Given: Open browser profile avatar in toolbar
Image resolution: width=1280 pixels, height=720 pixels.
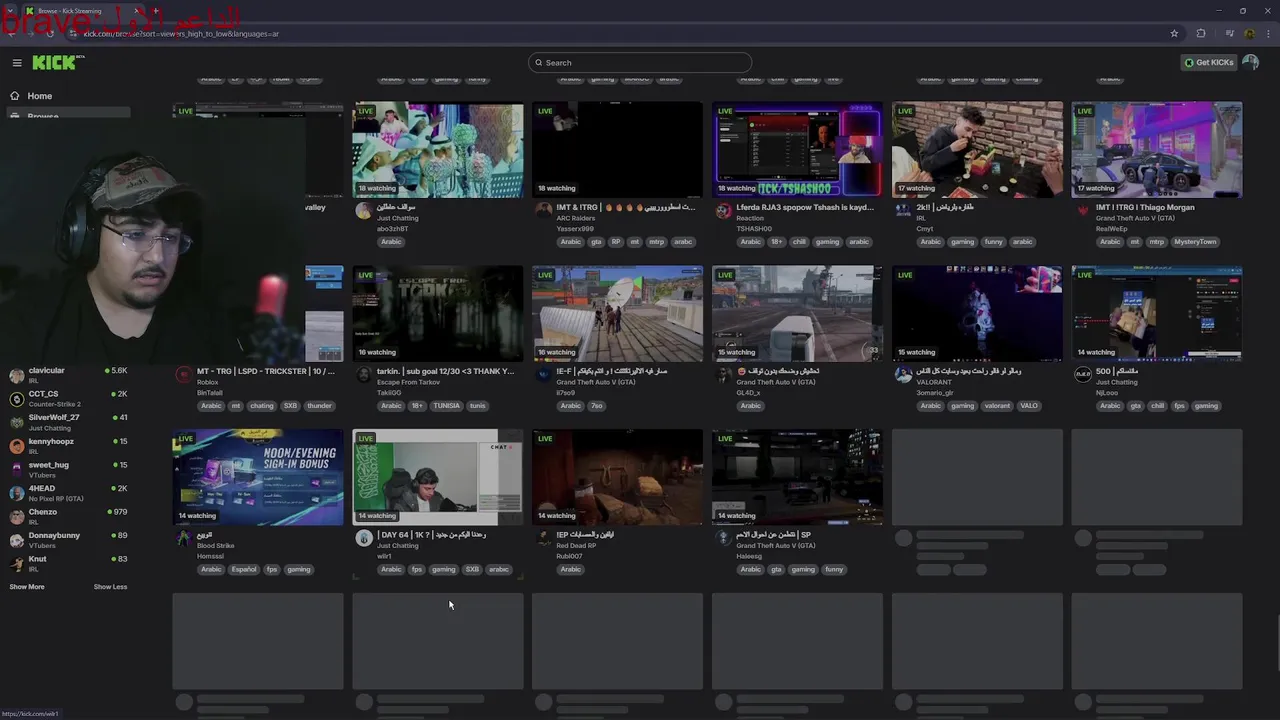Looking at the screenshot, I should (1250, 33).
